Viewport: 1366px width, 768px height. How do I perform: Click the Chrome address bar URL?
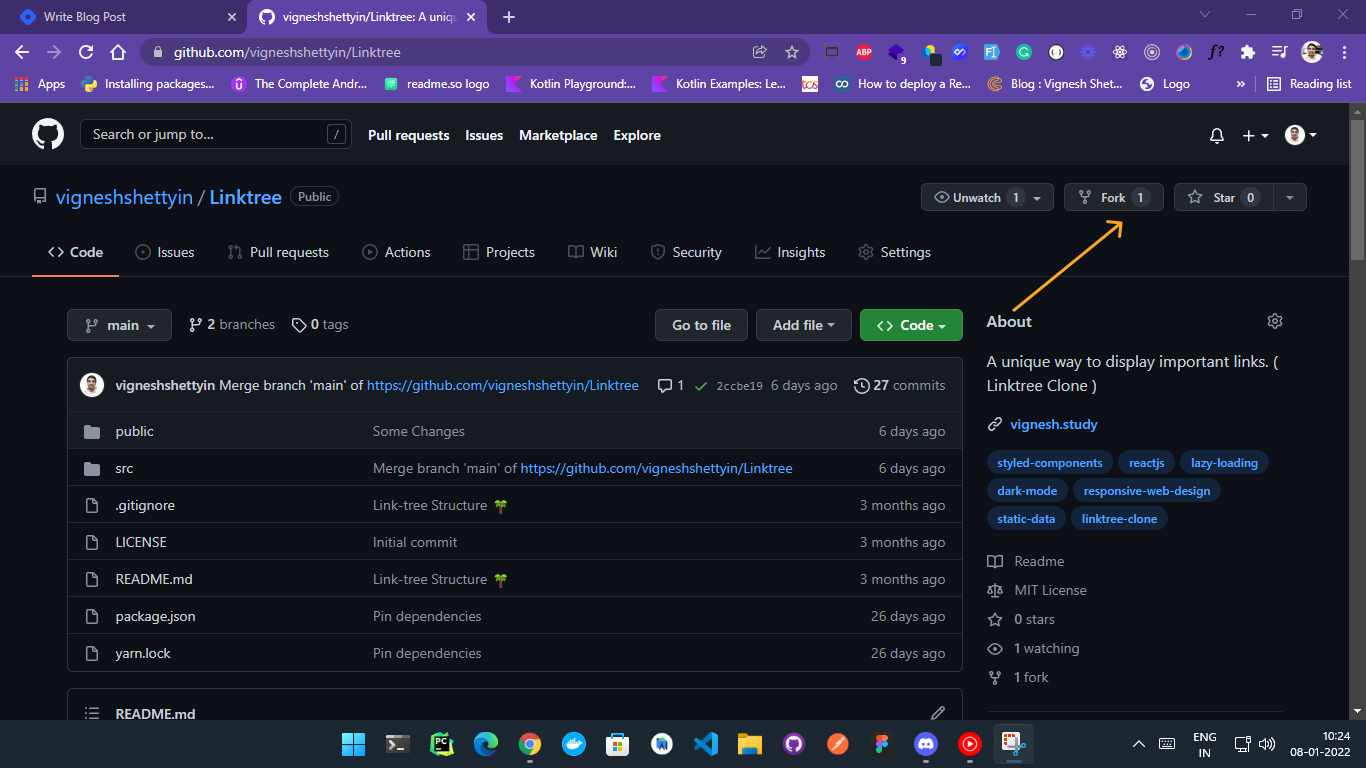287,52
